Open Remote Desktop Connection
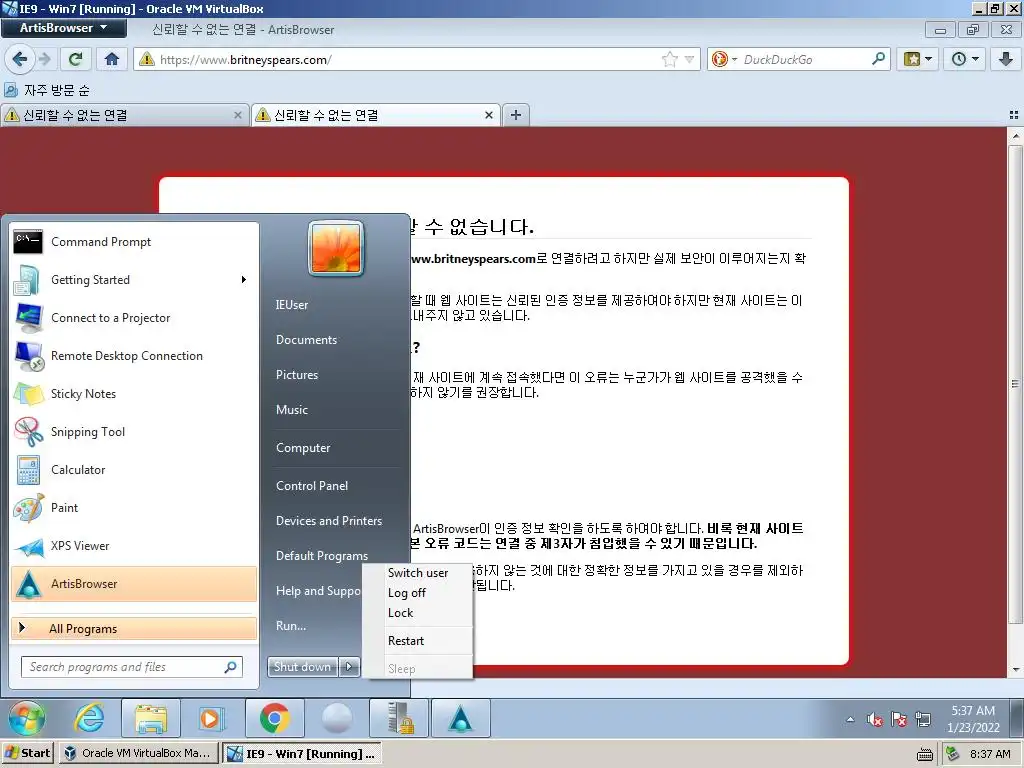 134,356
